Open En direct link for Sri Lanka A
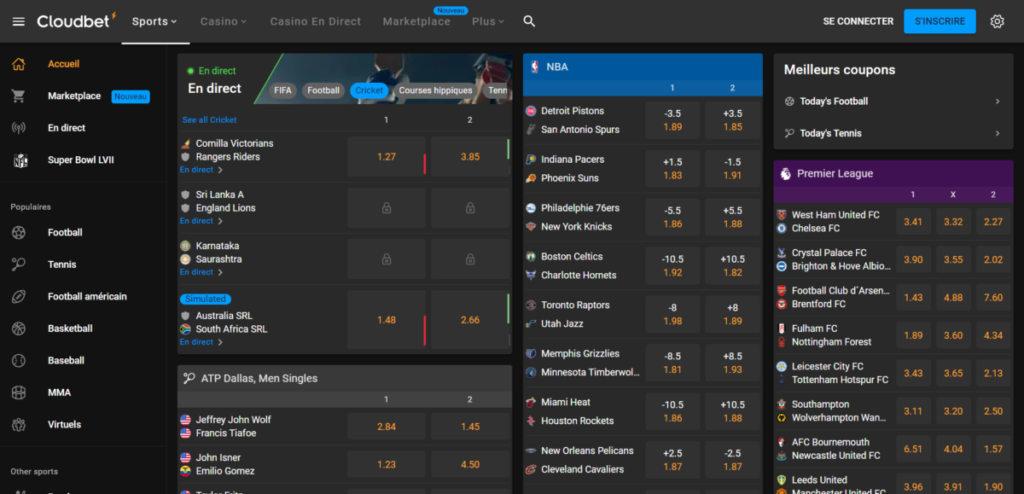 point(201,221)
